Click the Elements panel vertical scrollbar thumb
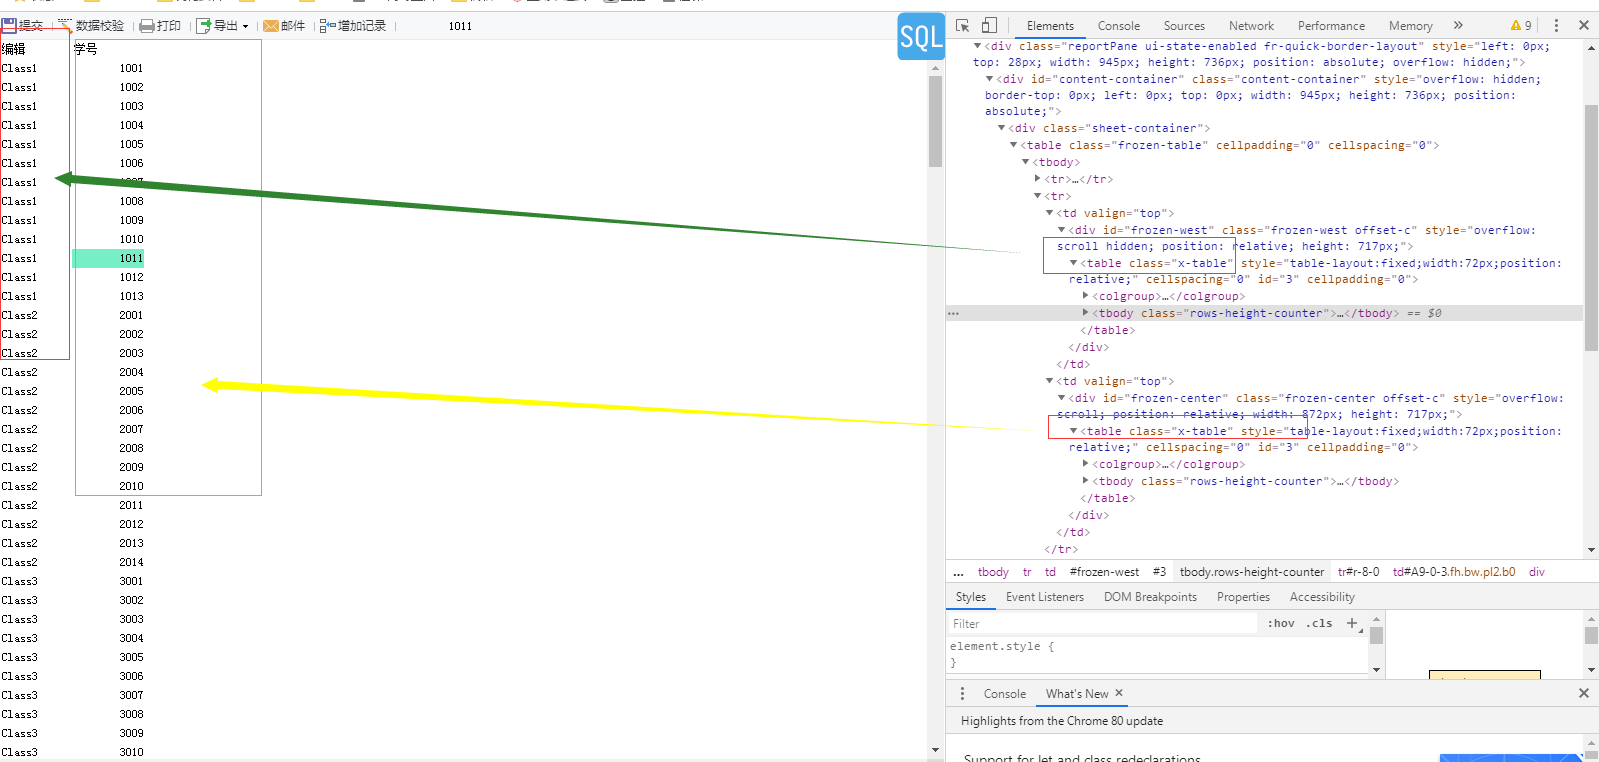 pyautogui.click(x=1591, y=228)
